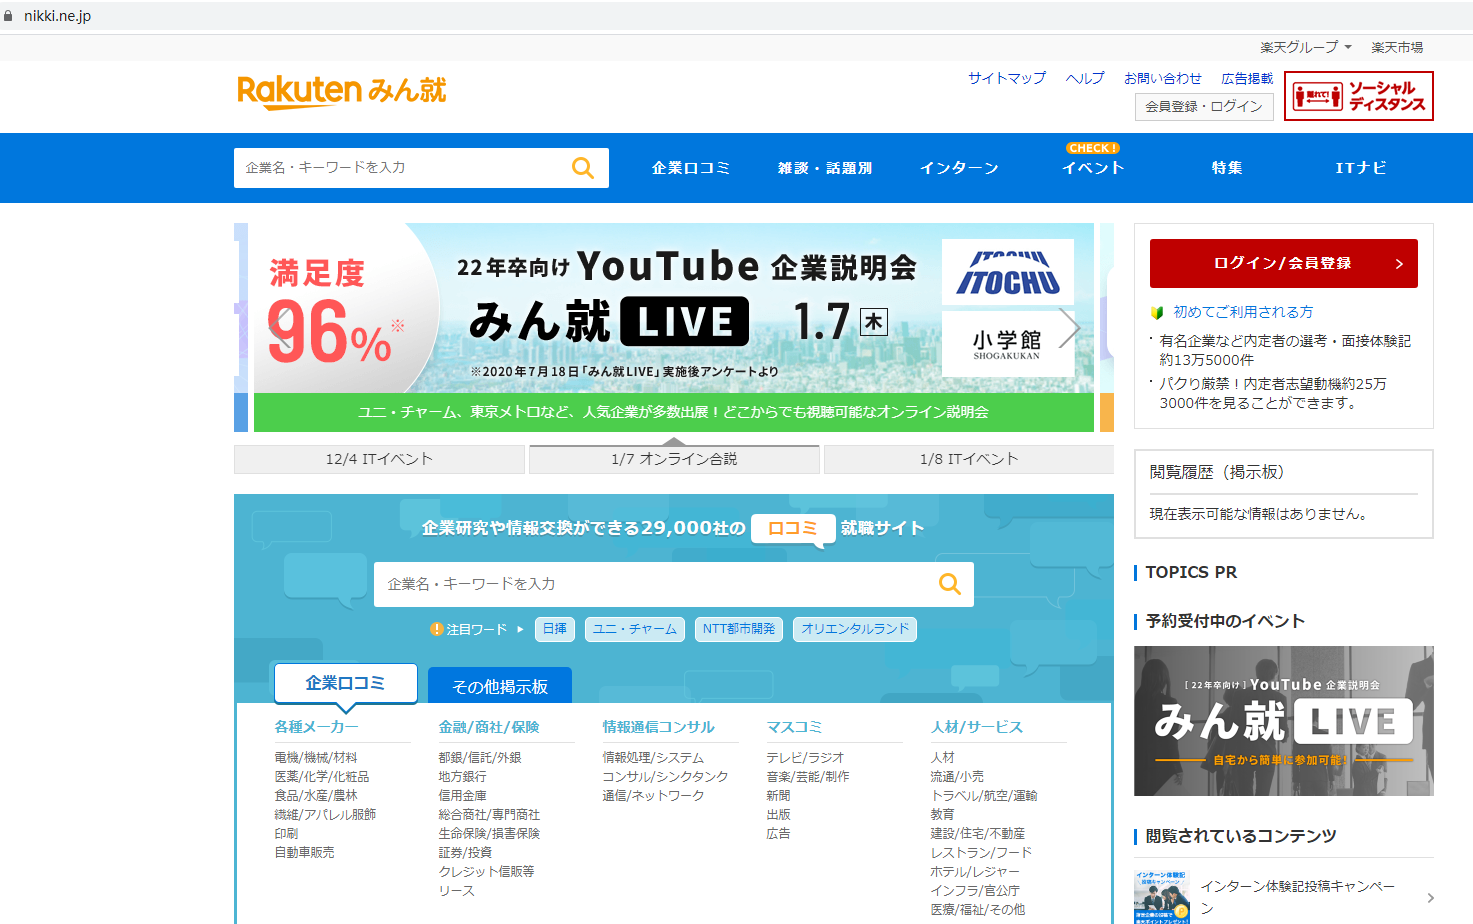
Task: Click the beginner leaf icon beside 初めてご利用される方
Action: point(1157,312)
